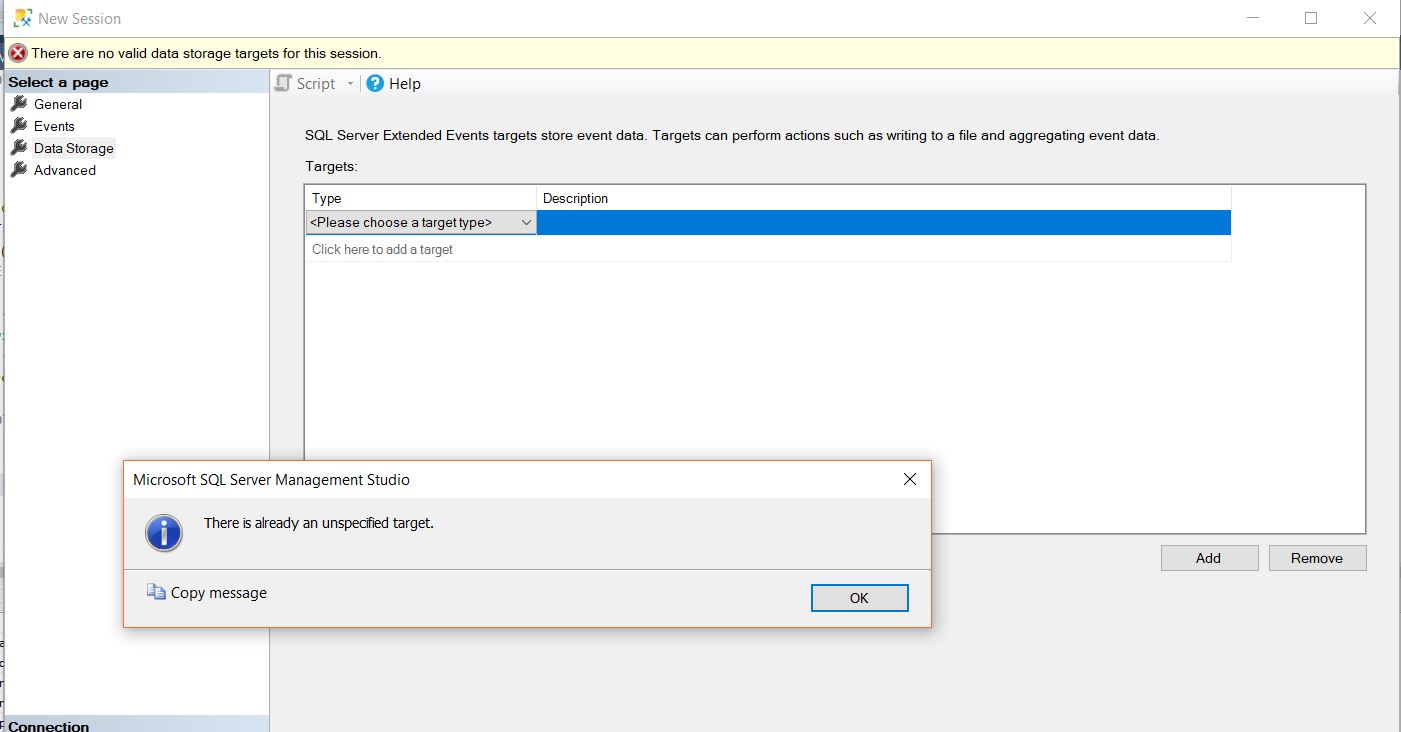This screenshot has width=1401, height=732.
Task: Click 'Click here to add a target' row
Action: coord(768,249)
